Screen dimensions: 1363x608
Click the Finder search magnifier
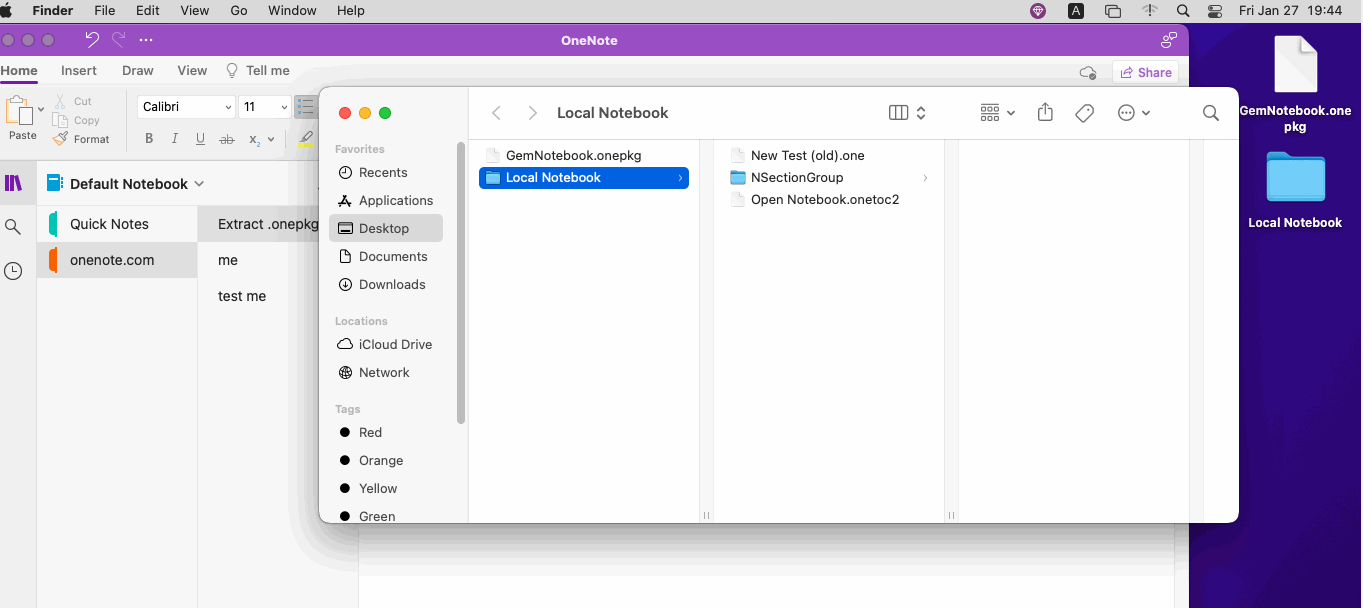pyautogui.click(x=1210, y=113)
